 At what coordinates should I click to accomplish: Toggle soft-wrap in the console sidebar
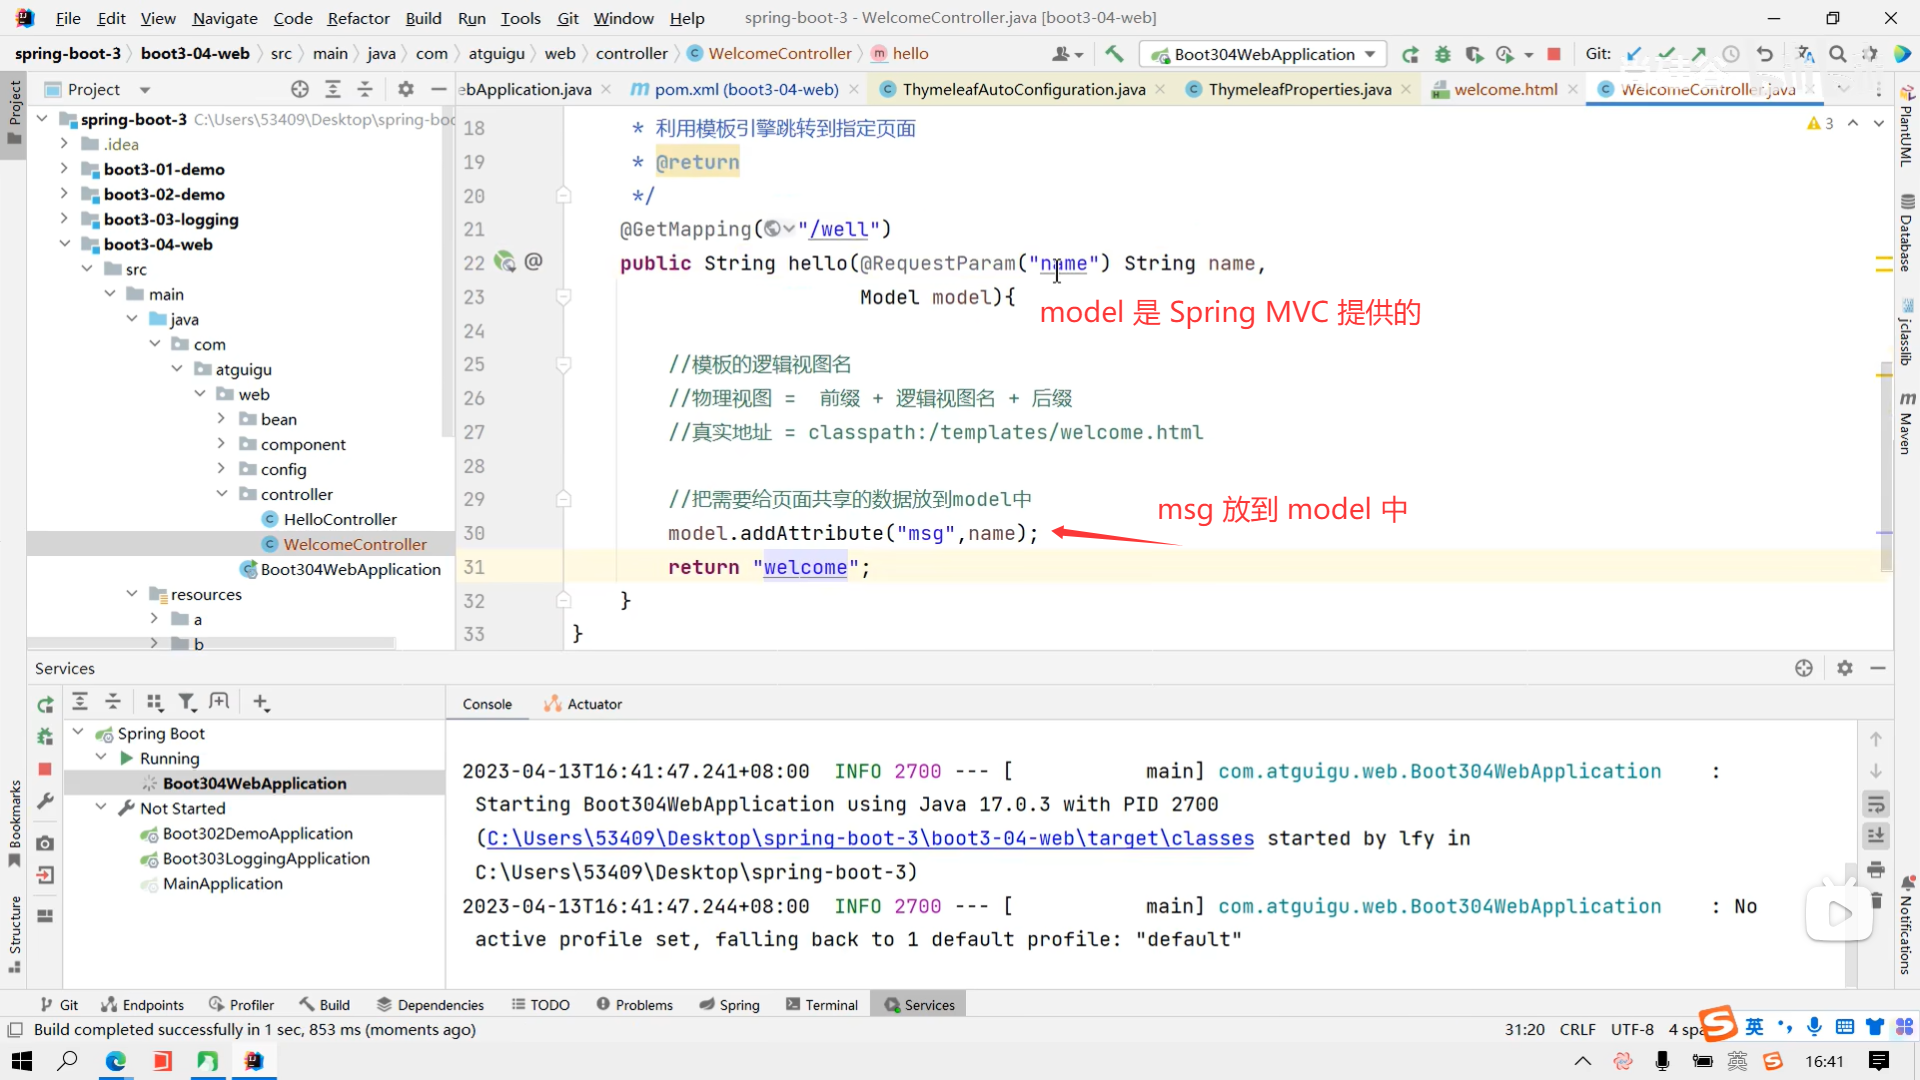[1876, 804]
